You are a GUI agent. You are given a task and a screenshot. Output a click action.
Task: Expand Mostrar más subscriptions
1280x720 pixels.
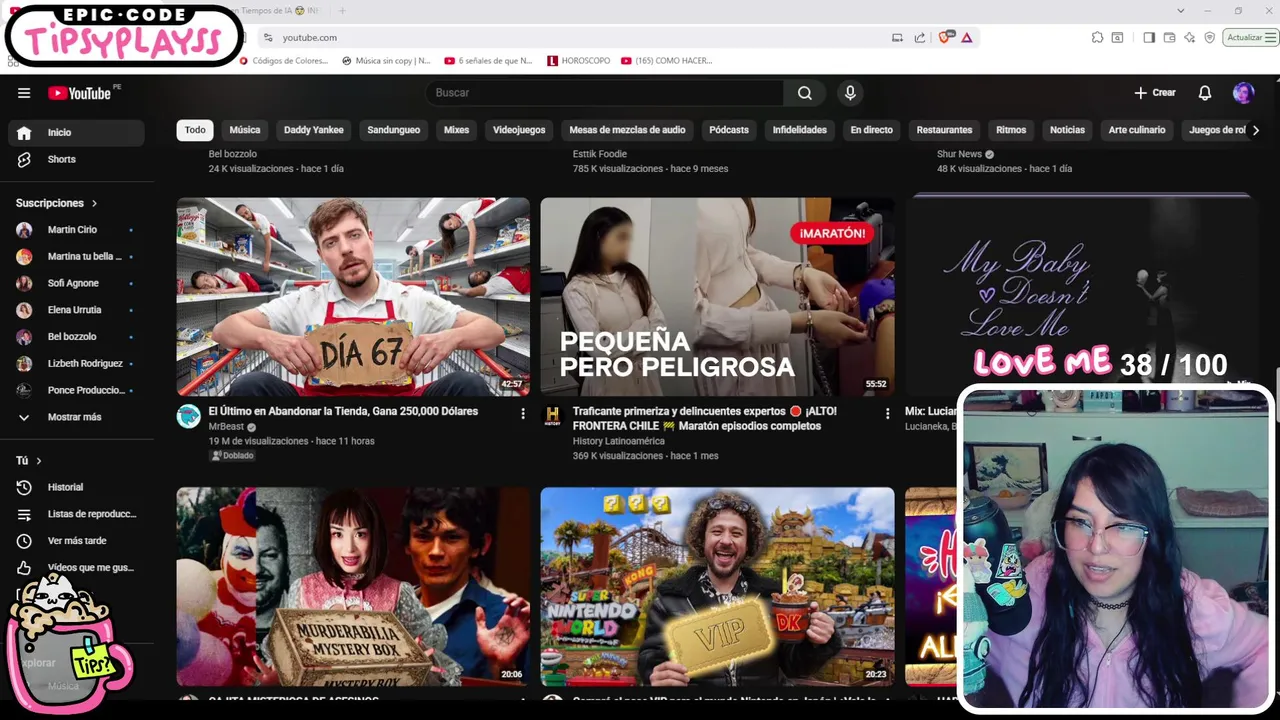click(76, 417)
